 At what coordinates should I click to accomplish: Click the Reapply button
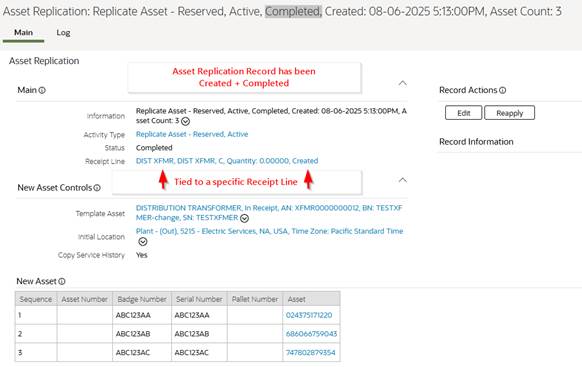pyautogui.click(x=510, y=113)
